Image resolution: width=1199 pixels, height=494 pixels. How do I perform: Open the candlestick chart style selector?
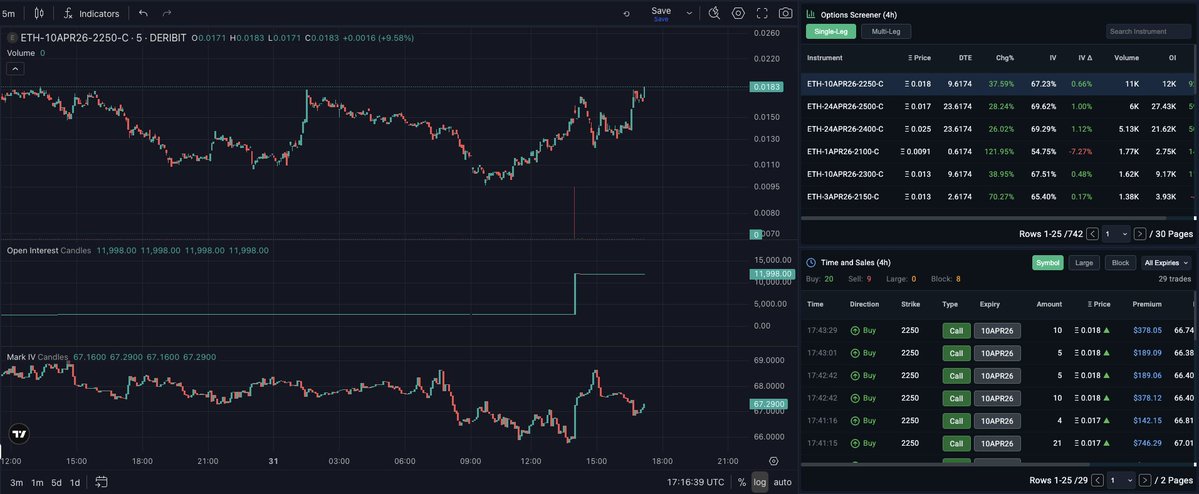39,14
